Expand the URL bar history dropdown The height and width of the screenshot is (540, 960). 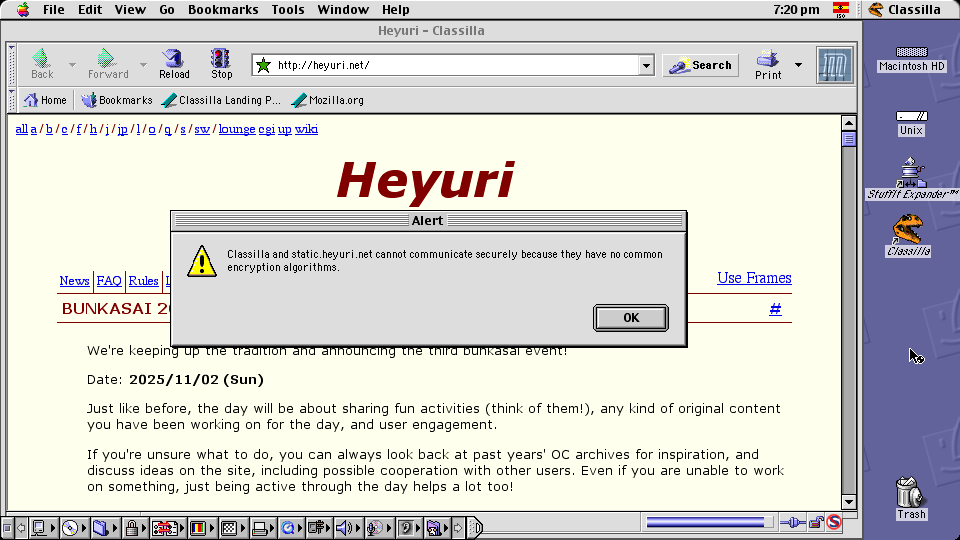pos(646,66)
